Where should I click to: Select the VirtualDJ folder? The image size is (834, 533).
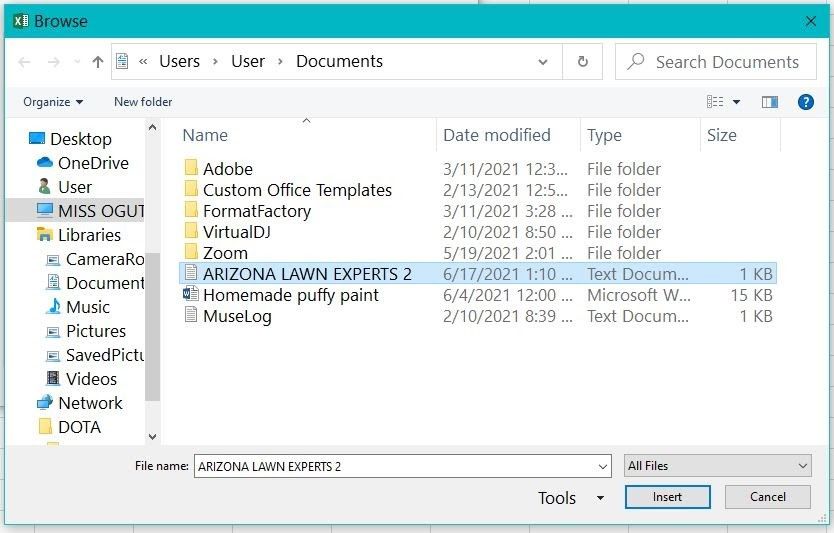[478, 232]
